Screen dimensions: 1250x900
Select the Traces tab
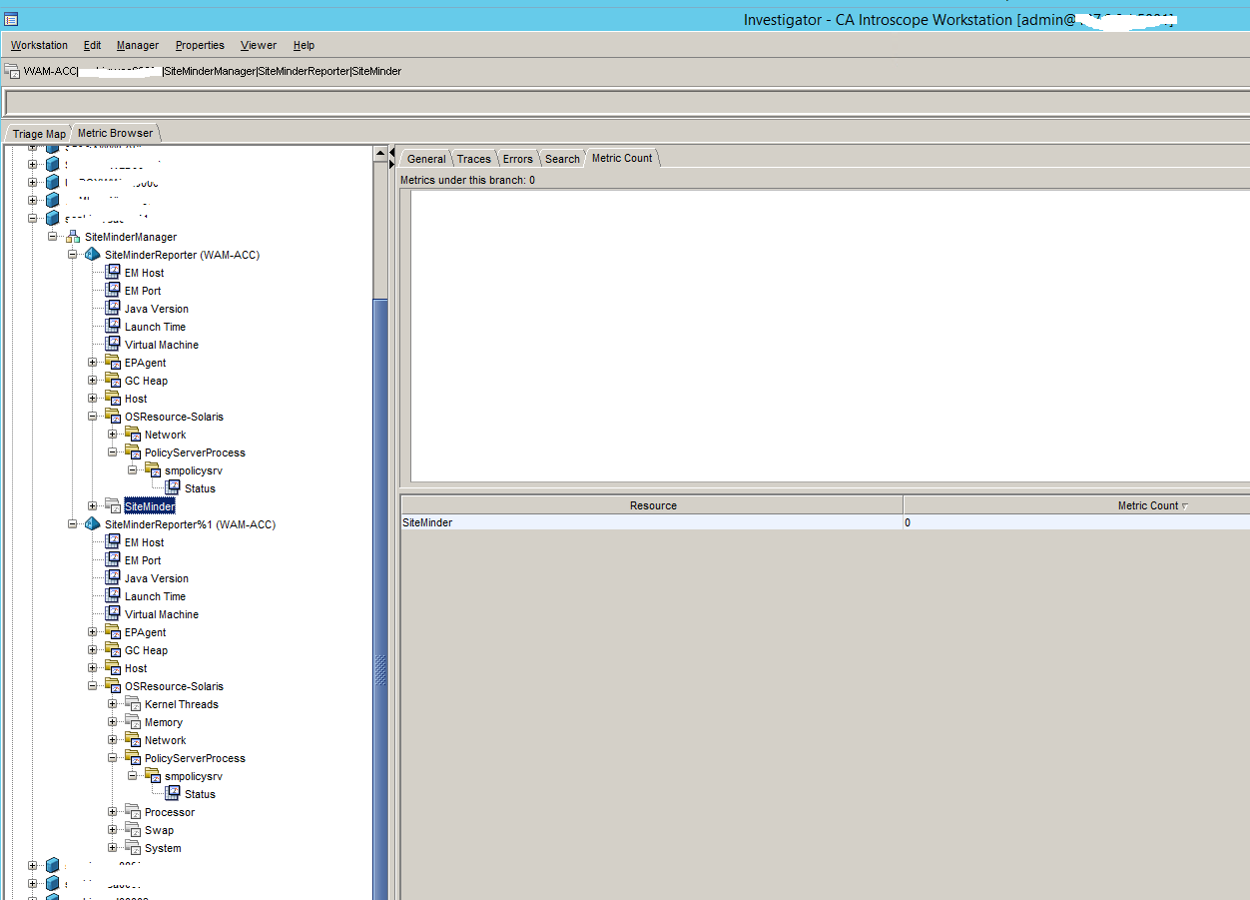pyautogui.click(x=473, y=158)
